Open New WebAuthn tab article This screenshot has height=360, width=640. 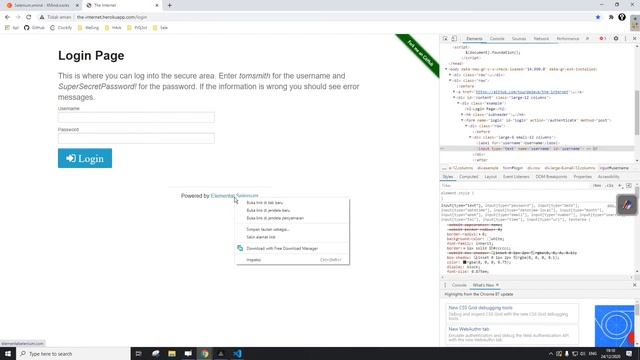point(469,329)
